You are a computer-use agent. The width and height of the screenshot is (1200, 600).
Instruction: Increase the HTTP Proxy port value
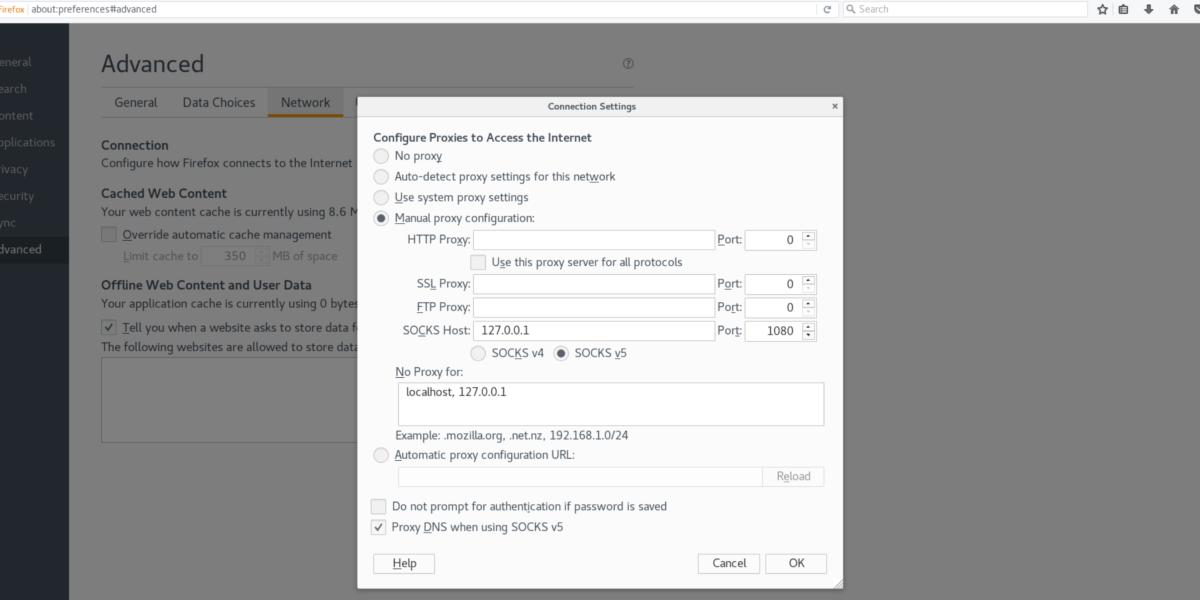[809, 236]
